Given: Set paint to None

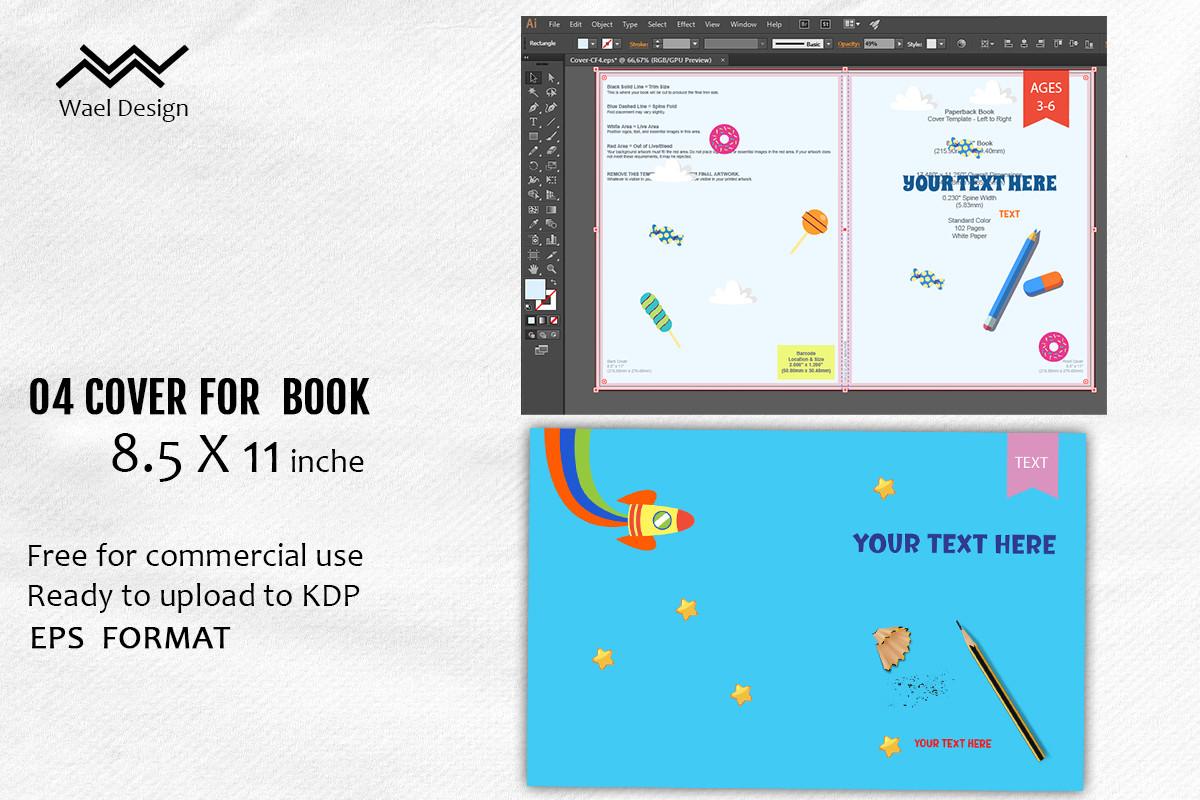Looking at the screenshot, I should (x=554, y=319).
